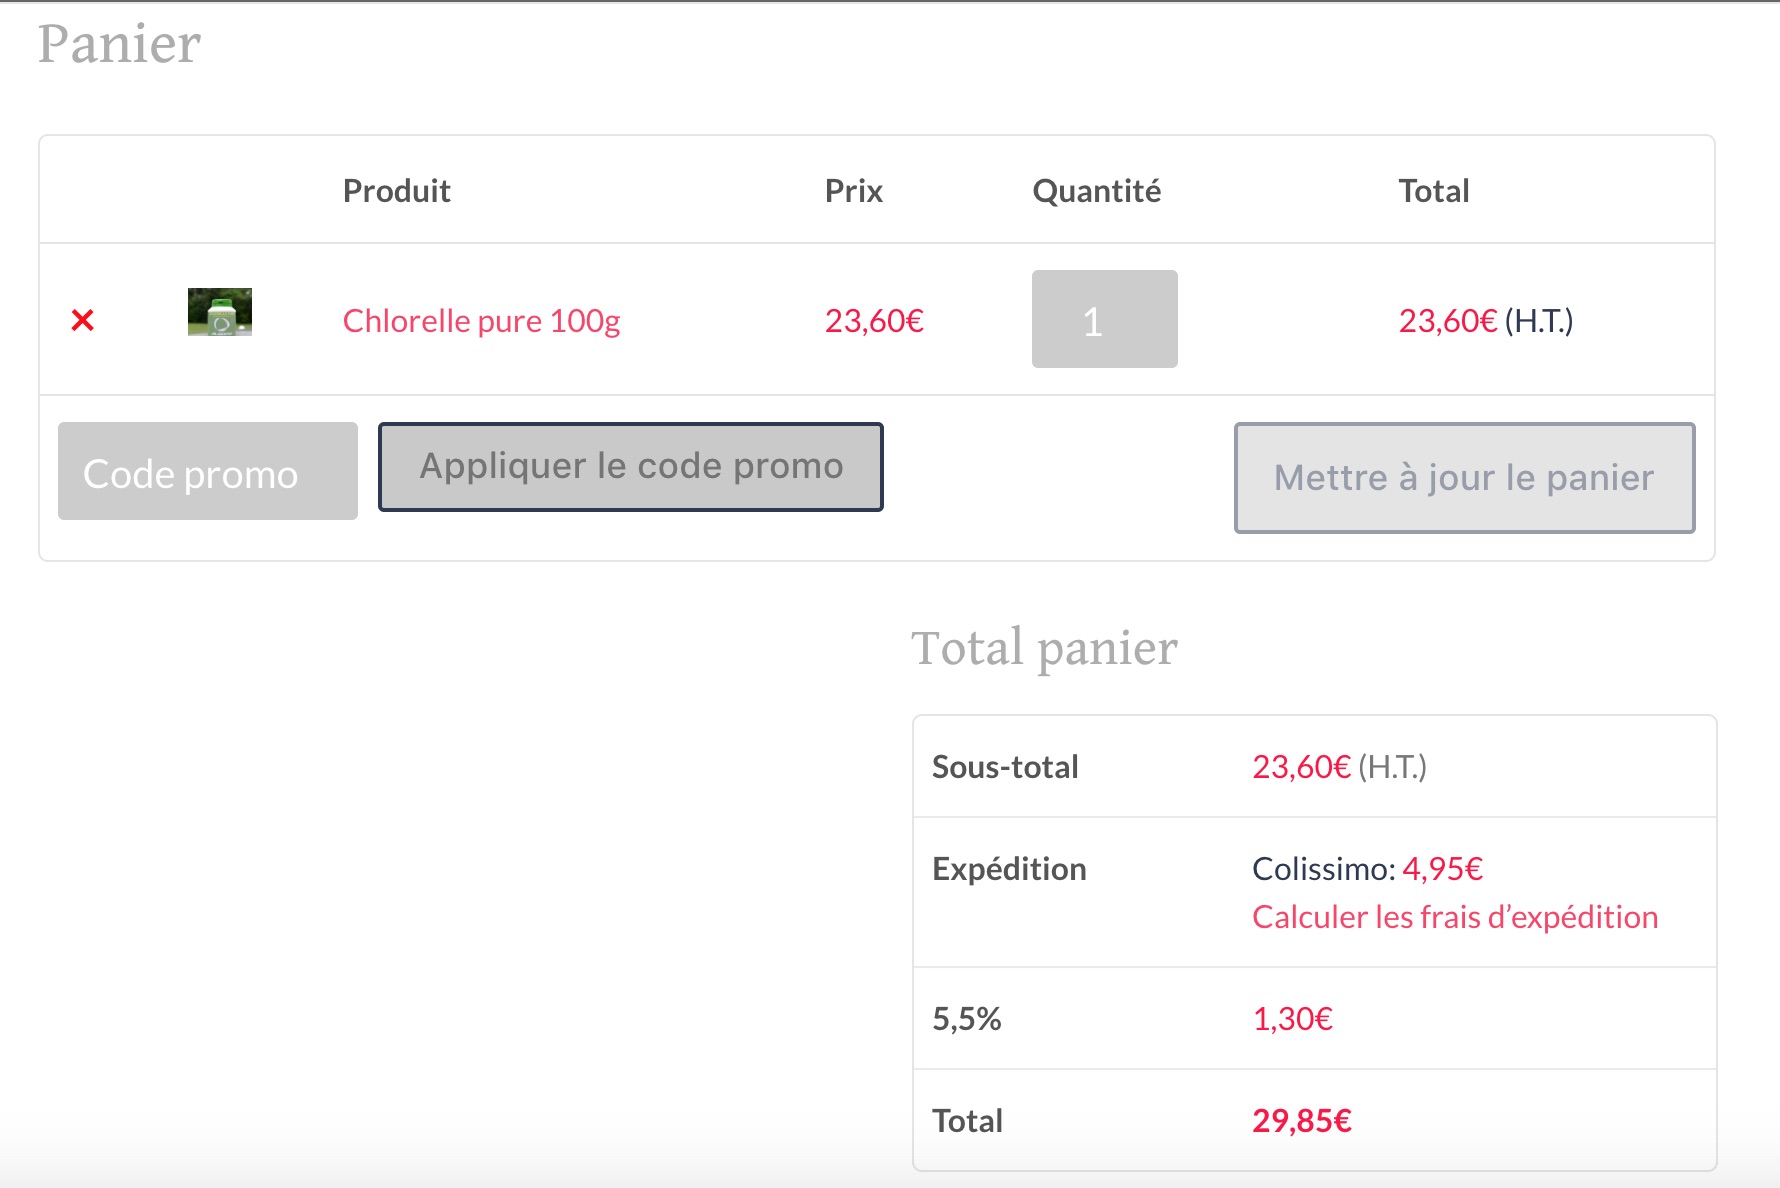
Task: Select the Produit column header
Action: pyautogui.click(x=396, y=191)
